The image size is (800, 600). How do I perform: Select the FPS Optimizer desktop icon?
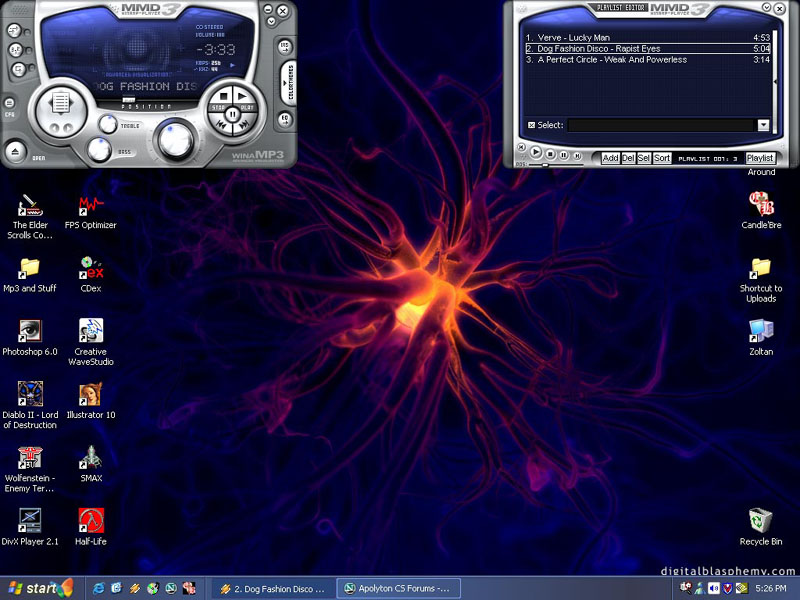pyautogui.click(x=91, y=206)
